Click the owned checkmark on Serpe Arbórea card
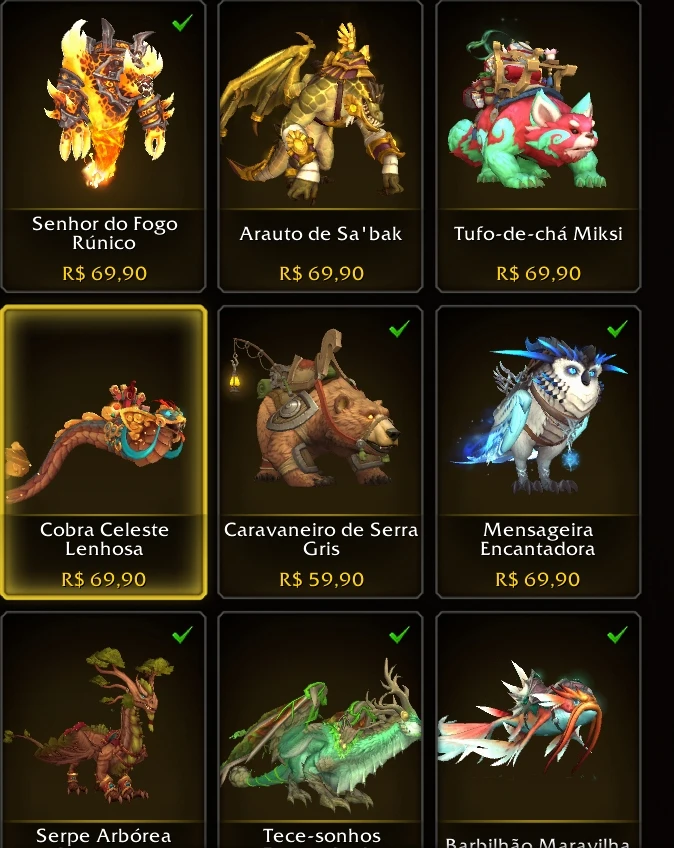Screen dimensions: 674x848 (182, 634)
